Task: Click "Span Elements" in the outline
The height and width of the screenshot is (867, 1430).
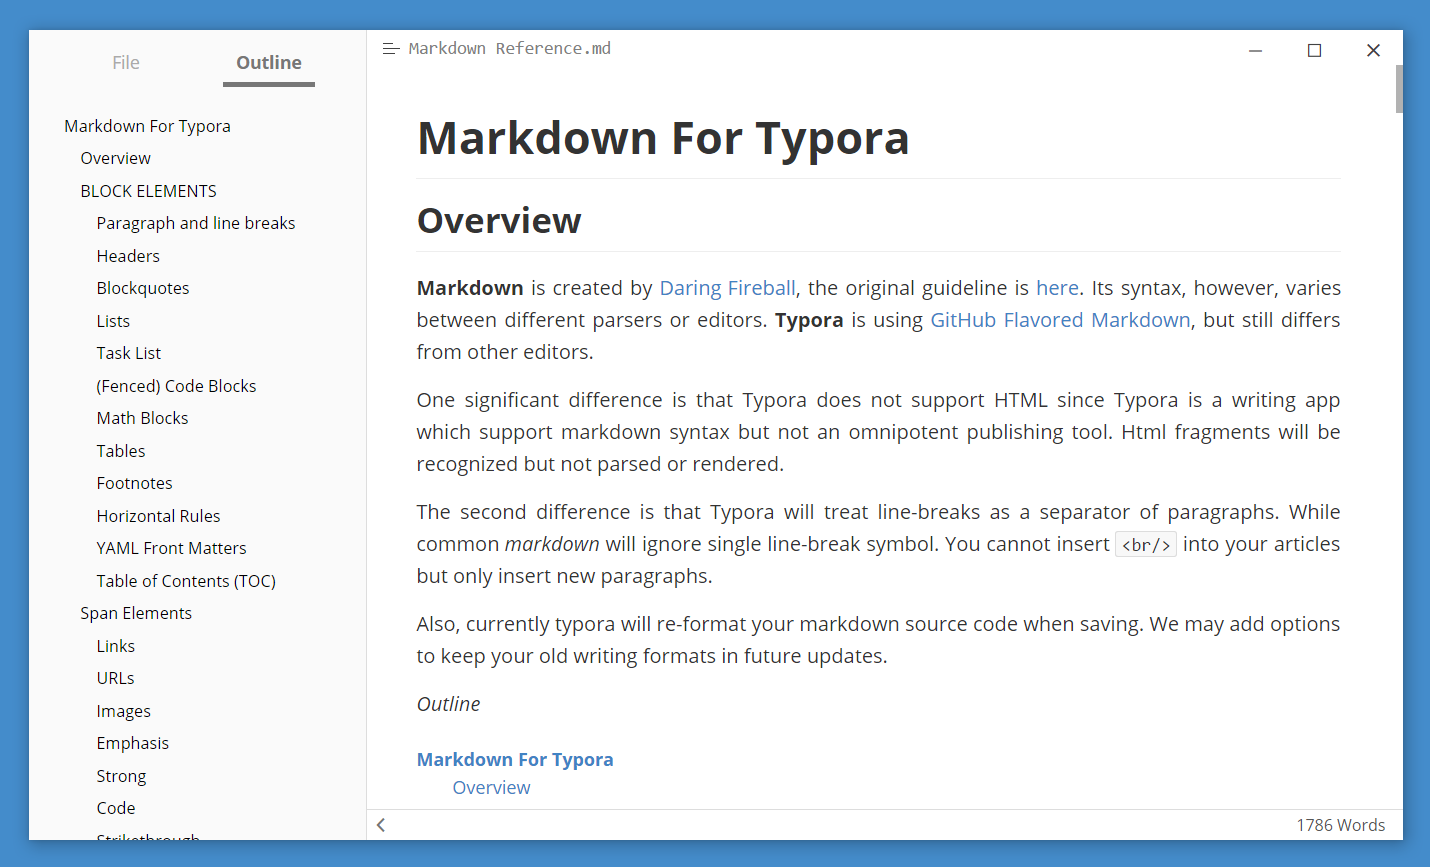Action: pos(136,612)
